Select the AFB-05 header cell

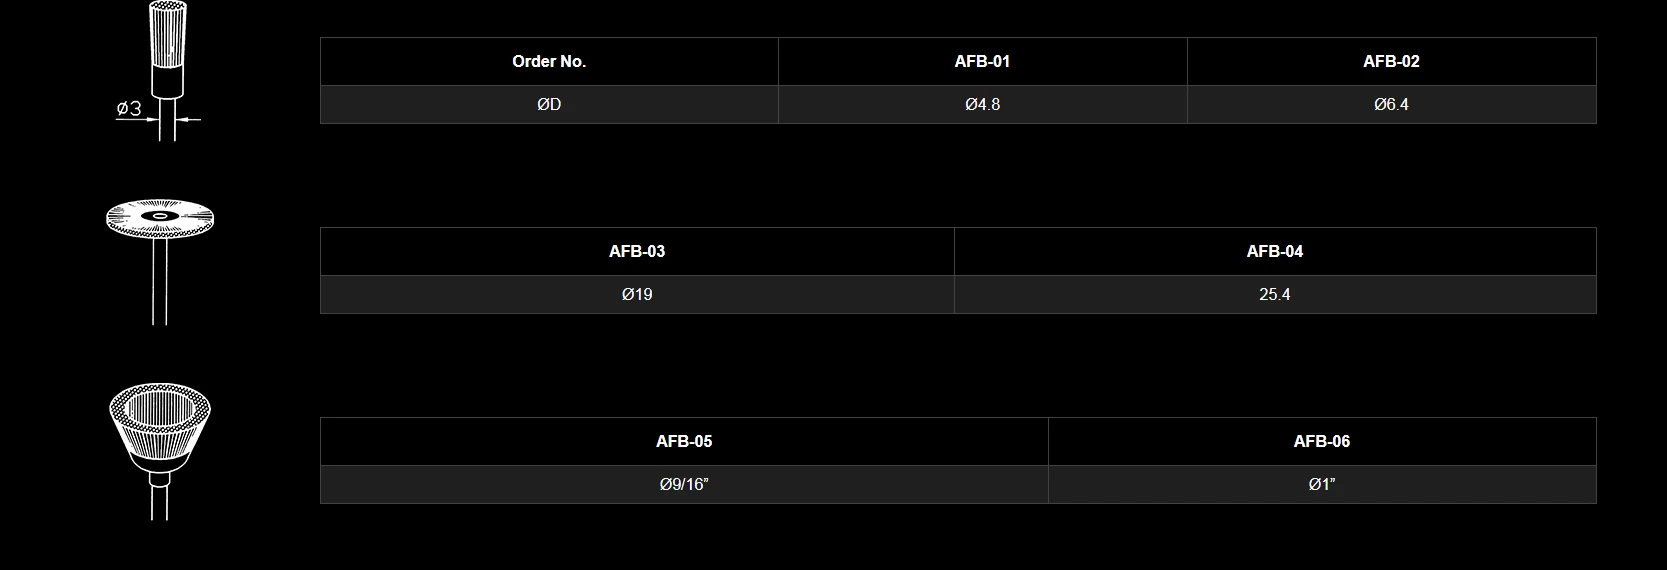coord(684,442)
